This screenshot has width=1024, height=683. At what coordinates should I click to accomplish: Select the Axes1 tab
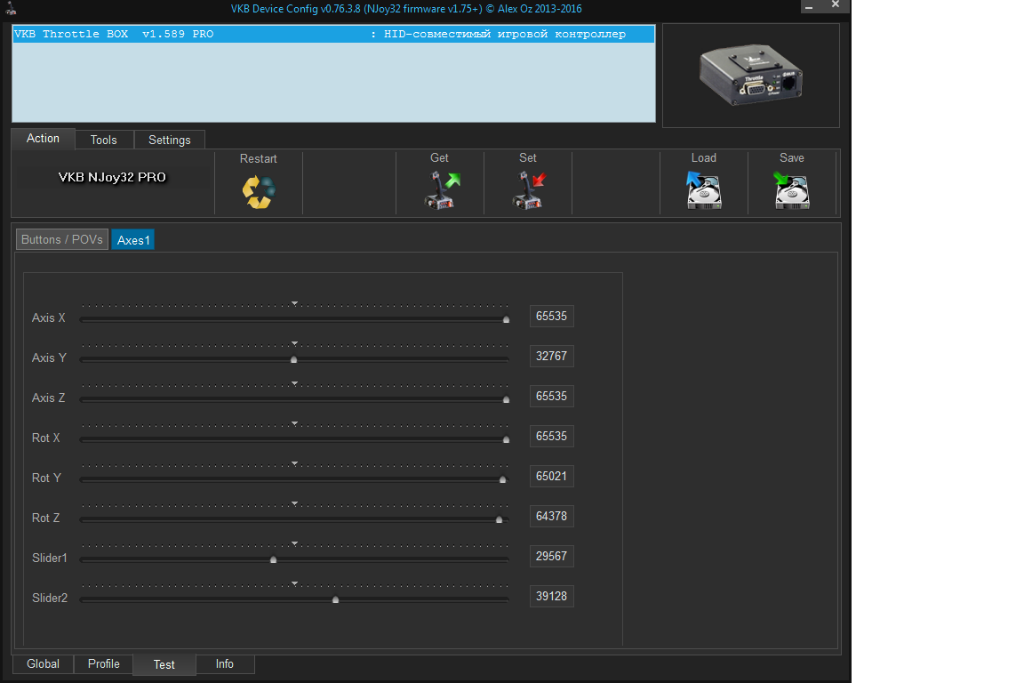click(x=133, y=240)
